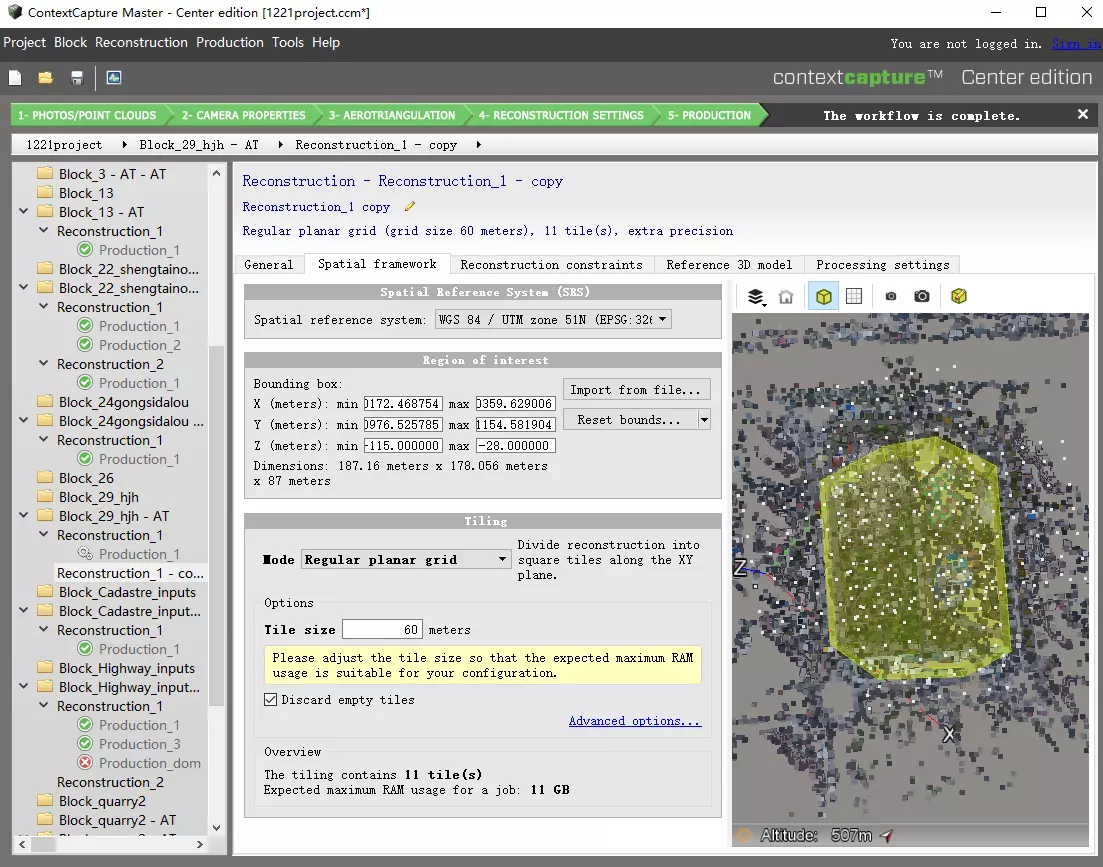The height and width of the screenshot is (867, 1103).
Task: Click the tree scrollbar down arrow
Action: pyautogui.click(x=217, y=828)
